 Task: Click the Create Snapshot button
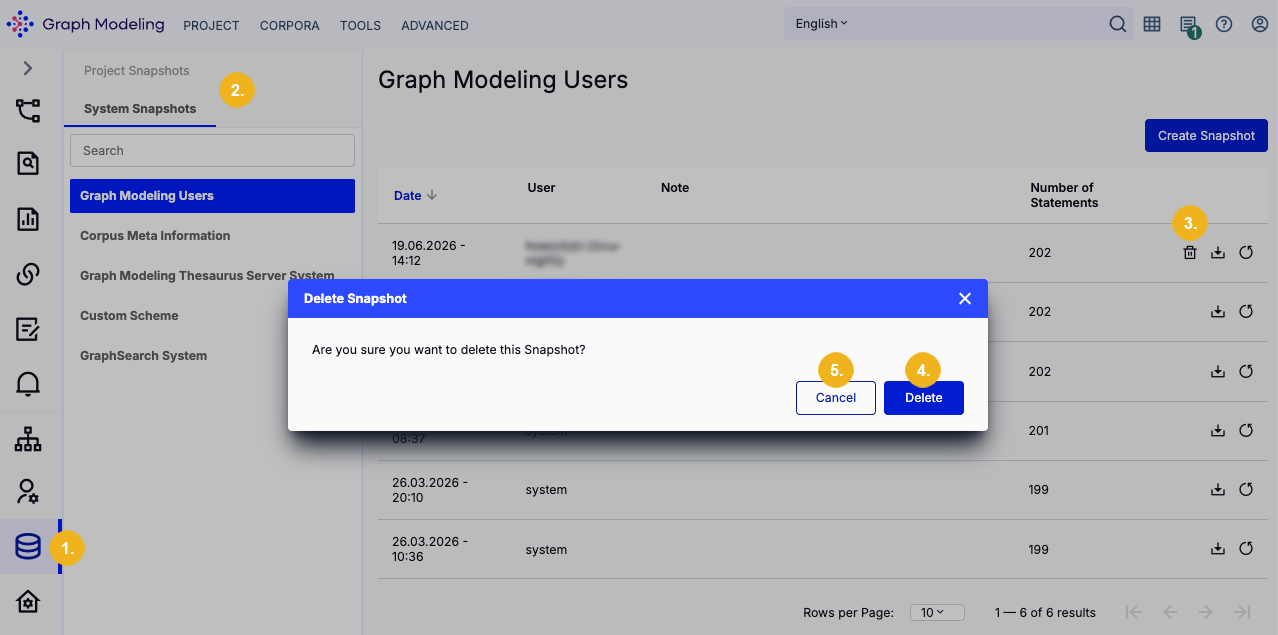tap(1206, 136)
